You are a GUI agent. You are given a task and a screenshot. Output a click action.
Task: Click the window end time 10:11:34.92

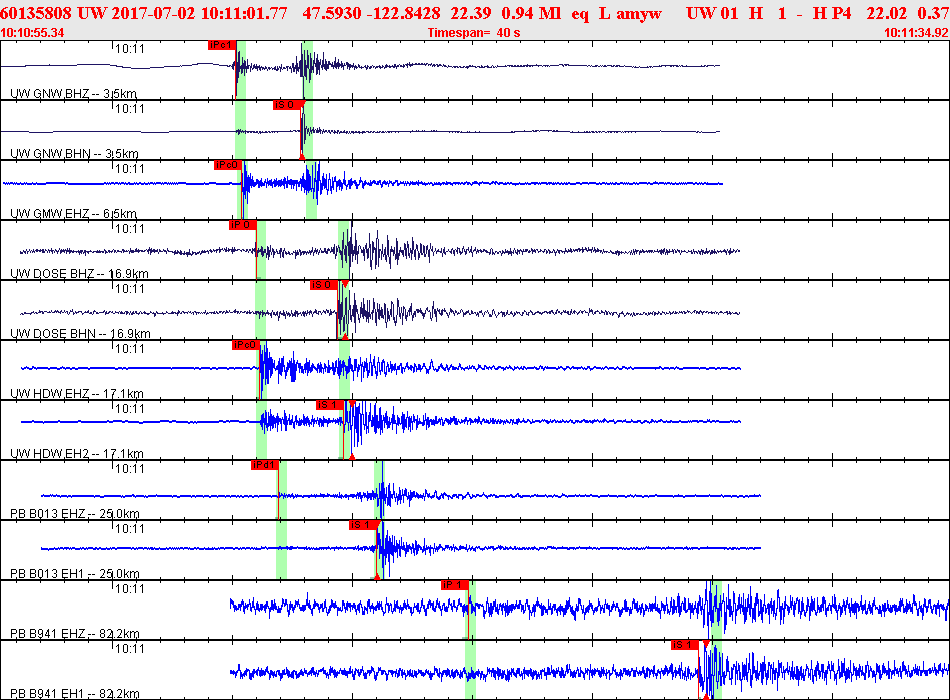click(917, 33)
